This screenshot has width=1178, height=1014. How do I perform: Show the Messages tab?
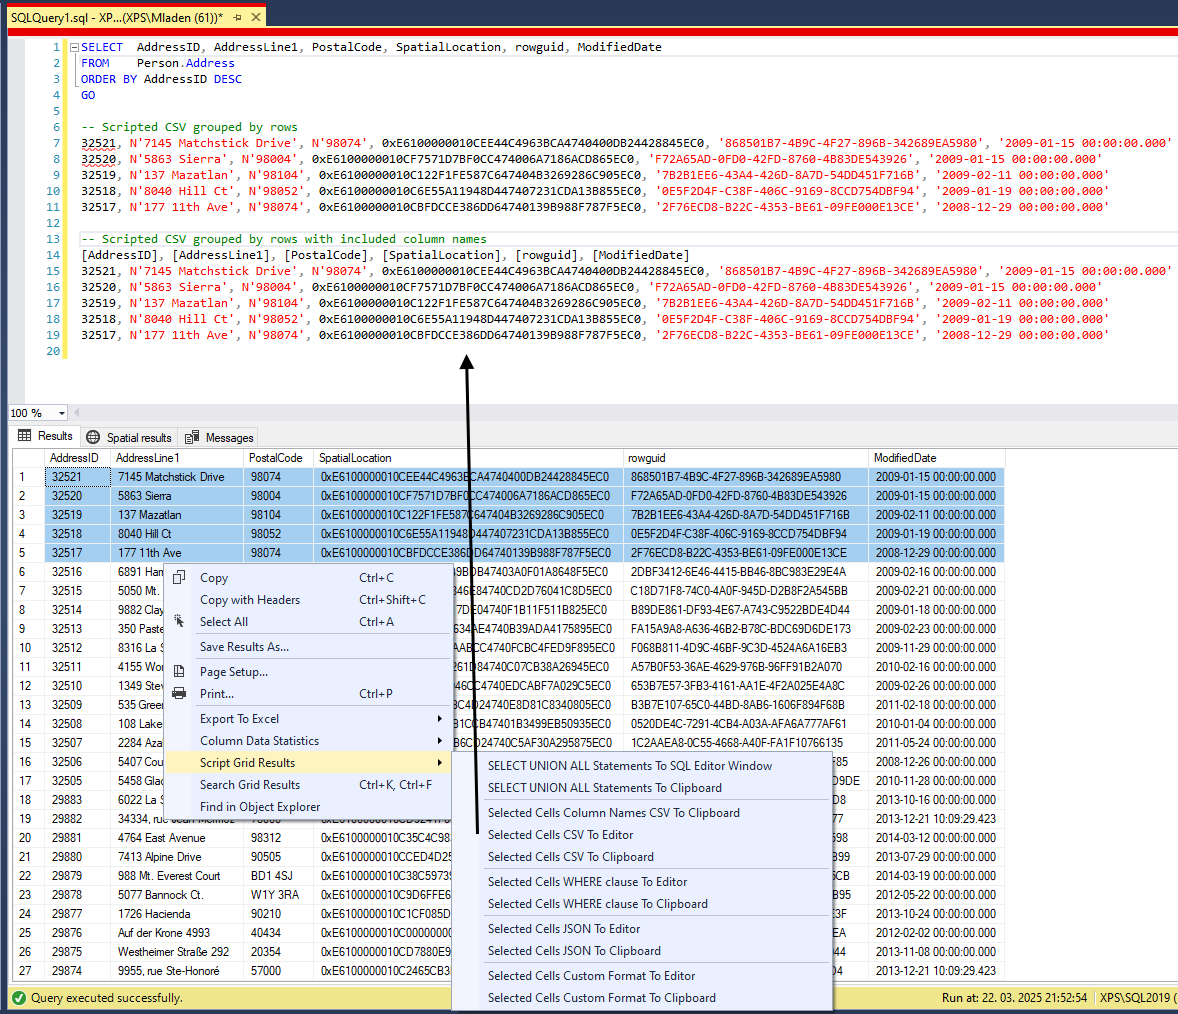click(x=220, y=437)
